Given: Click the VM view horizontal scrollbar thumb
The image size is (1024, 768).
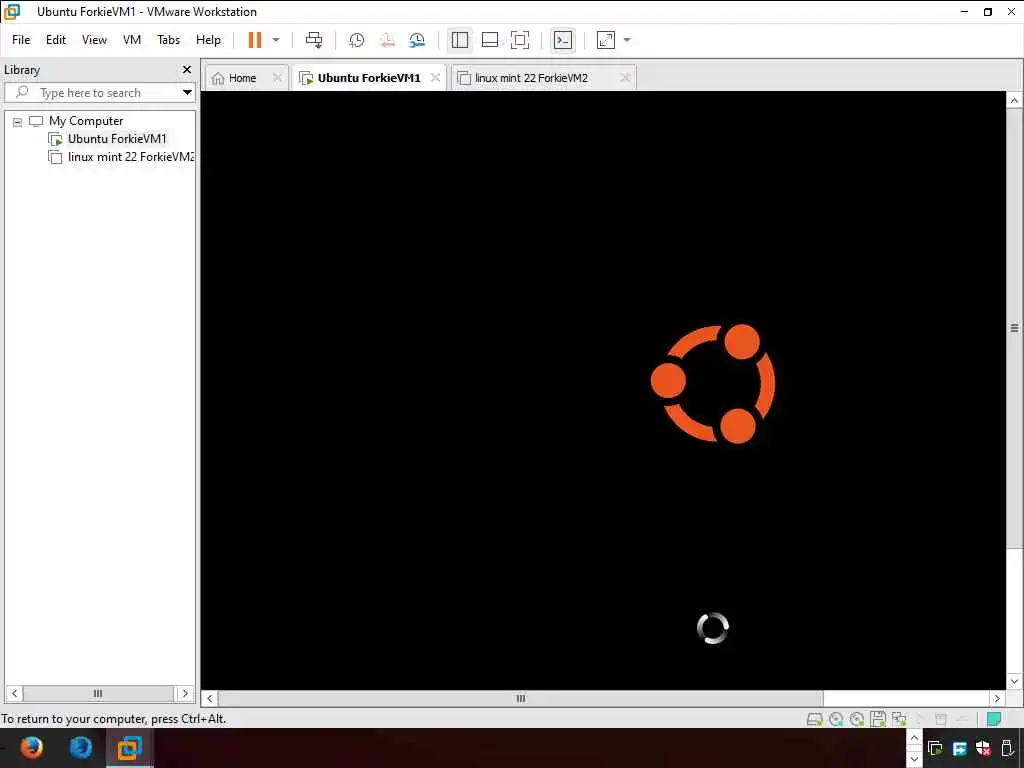Looking at the screenshot, I should (x=520, y=698).
